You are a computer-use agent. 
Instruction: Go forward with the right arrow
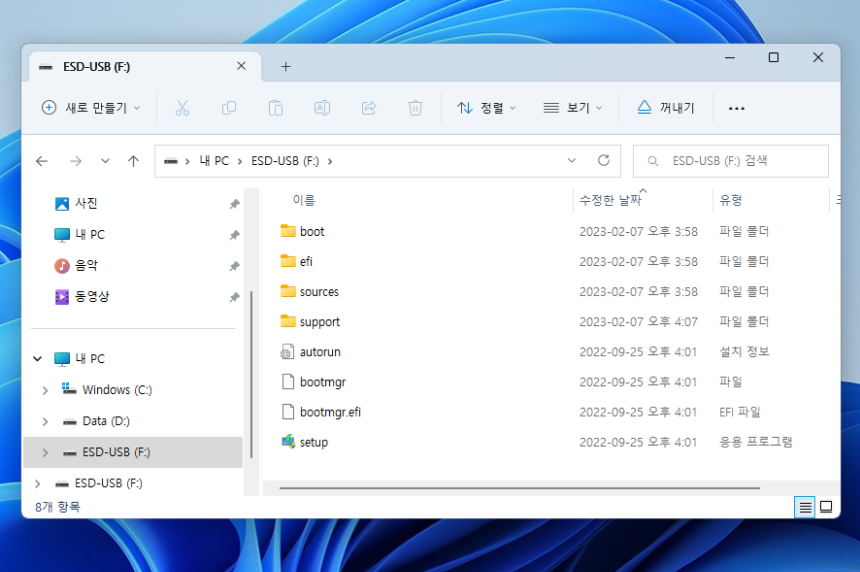click(x=76, y=161)
